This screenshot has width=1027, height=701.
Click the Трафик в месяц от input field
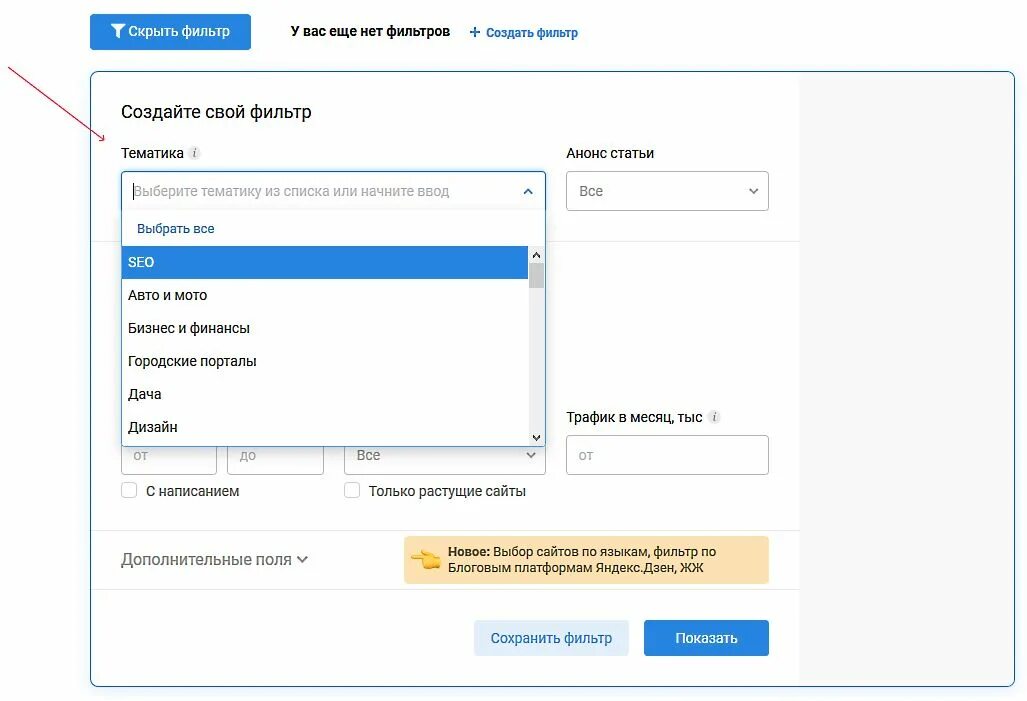[667, 455]
